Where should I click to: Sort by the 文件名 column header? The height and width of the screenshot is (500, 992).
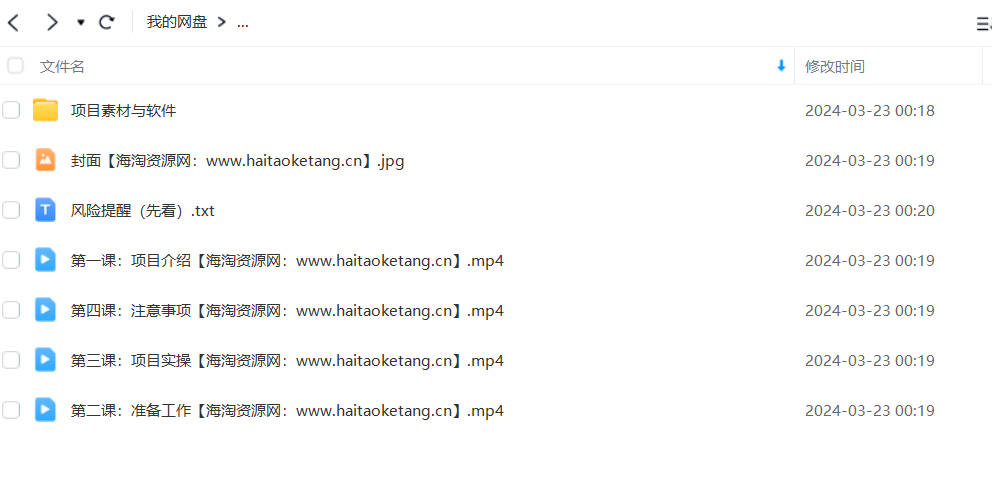62,66
